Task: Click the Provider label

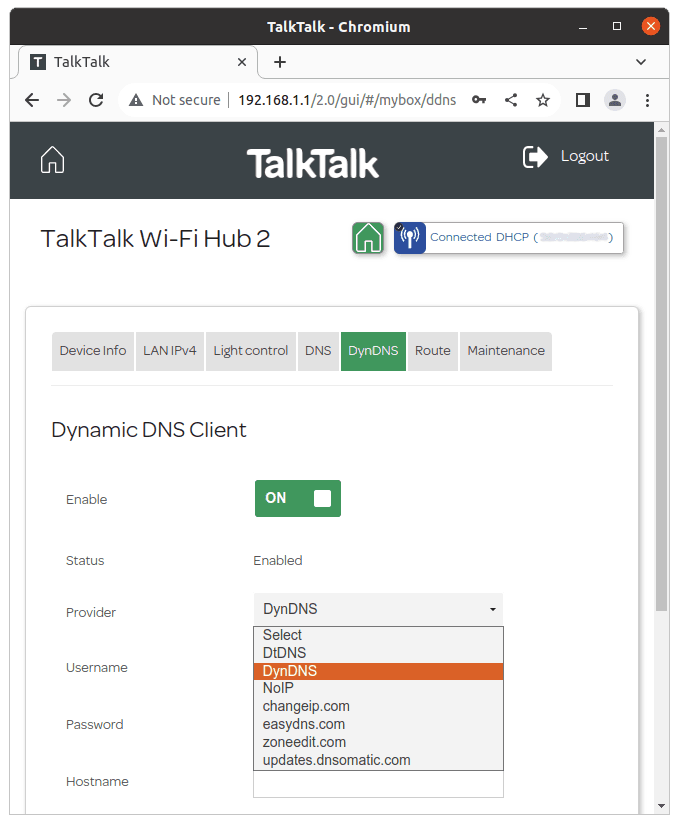Action: point(90,613)
